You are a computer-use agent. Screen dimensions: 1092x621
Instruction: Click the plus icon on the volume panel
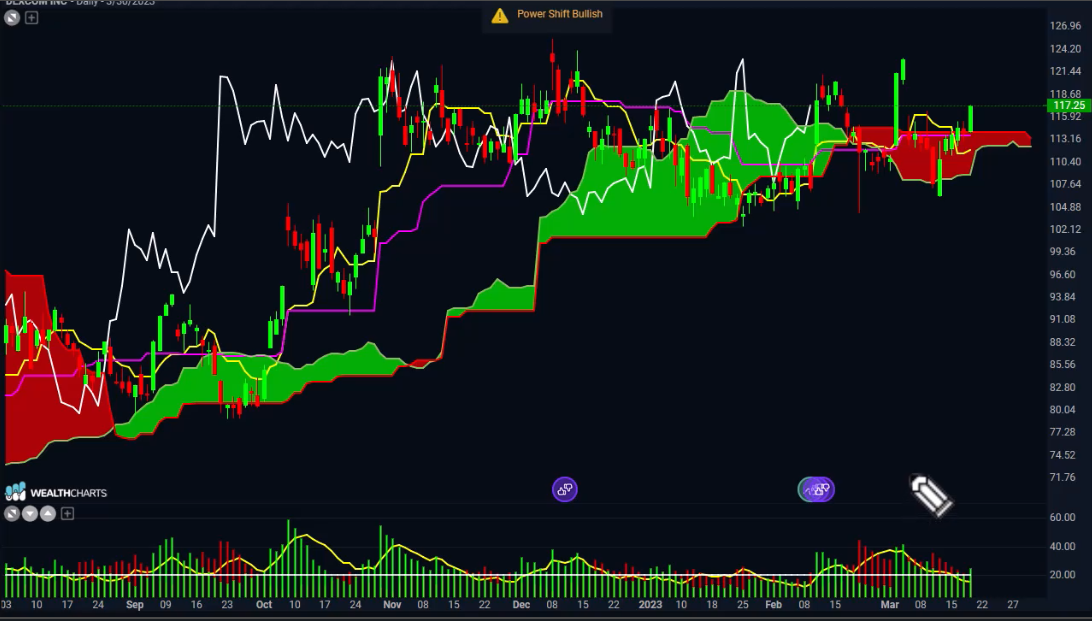68,514
